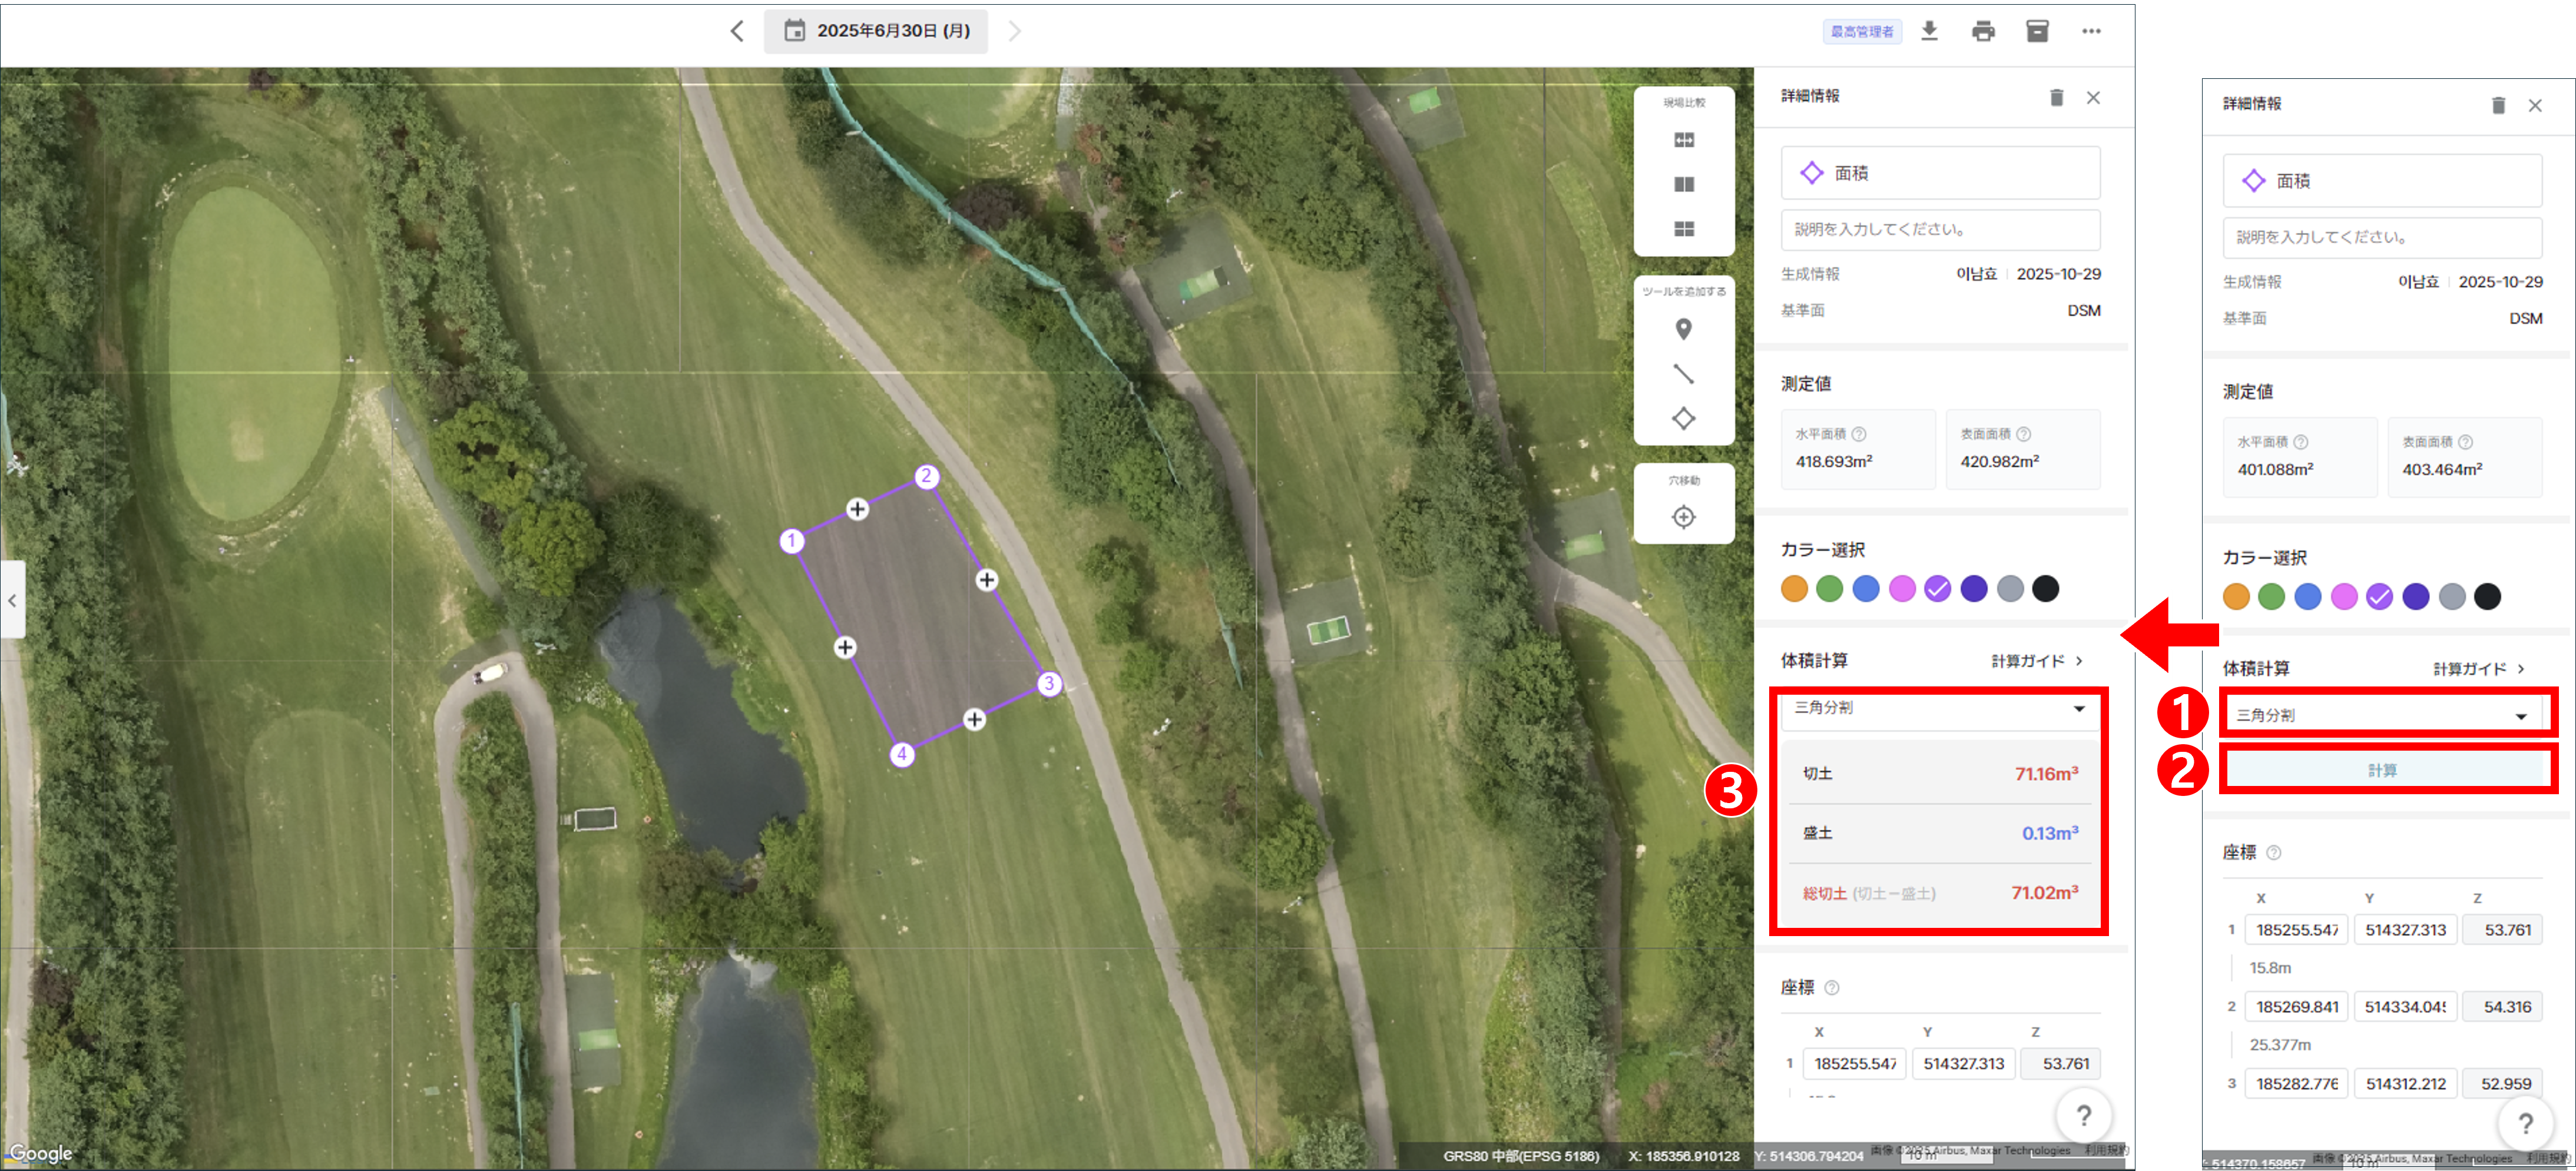Pick the checked purple color swatch
The image size is (2576, 1171).
tap(1937, 589)
